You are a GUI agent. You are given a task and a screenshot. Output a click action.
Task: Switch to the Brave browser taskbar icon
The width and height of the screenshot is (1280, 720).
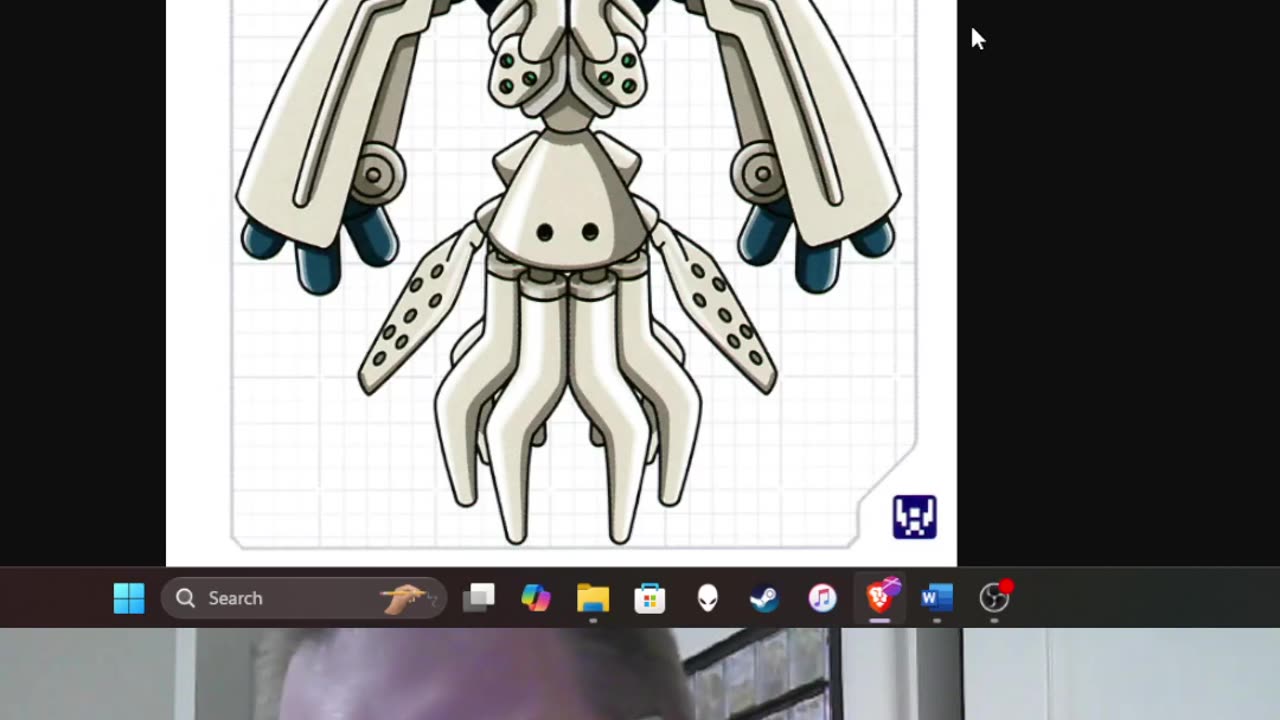point(880,598)
